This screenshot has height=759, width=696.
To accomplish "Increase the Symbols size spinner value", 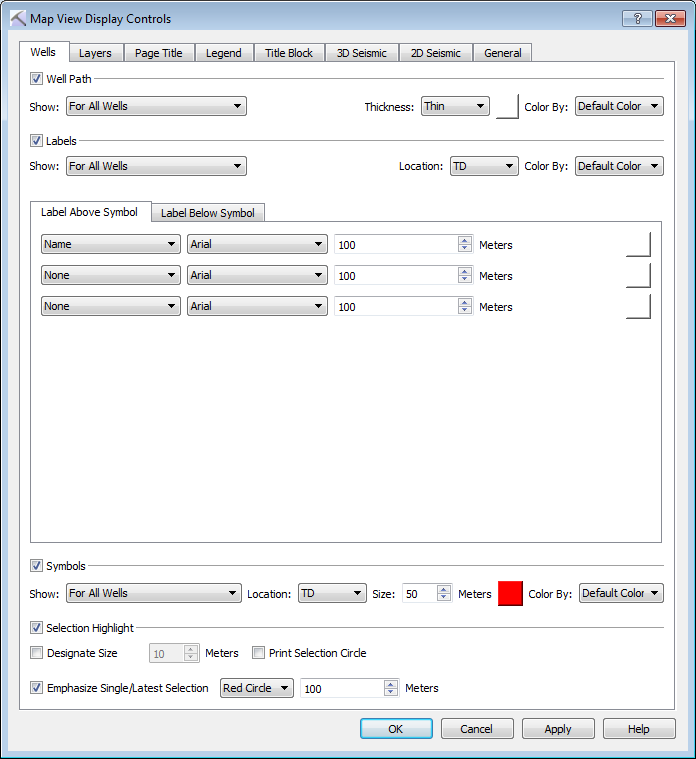I will [x=444, y=589].
